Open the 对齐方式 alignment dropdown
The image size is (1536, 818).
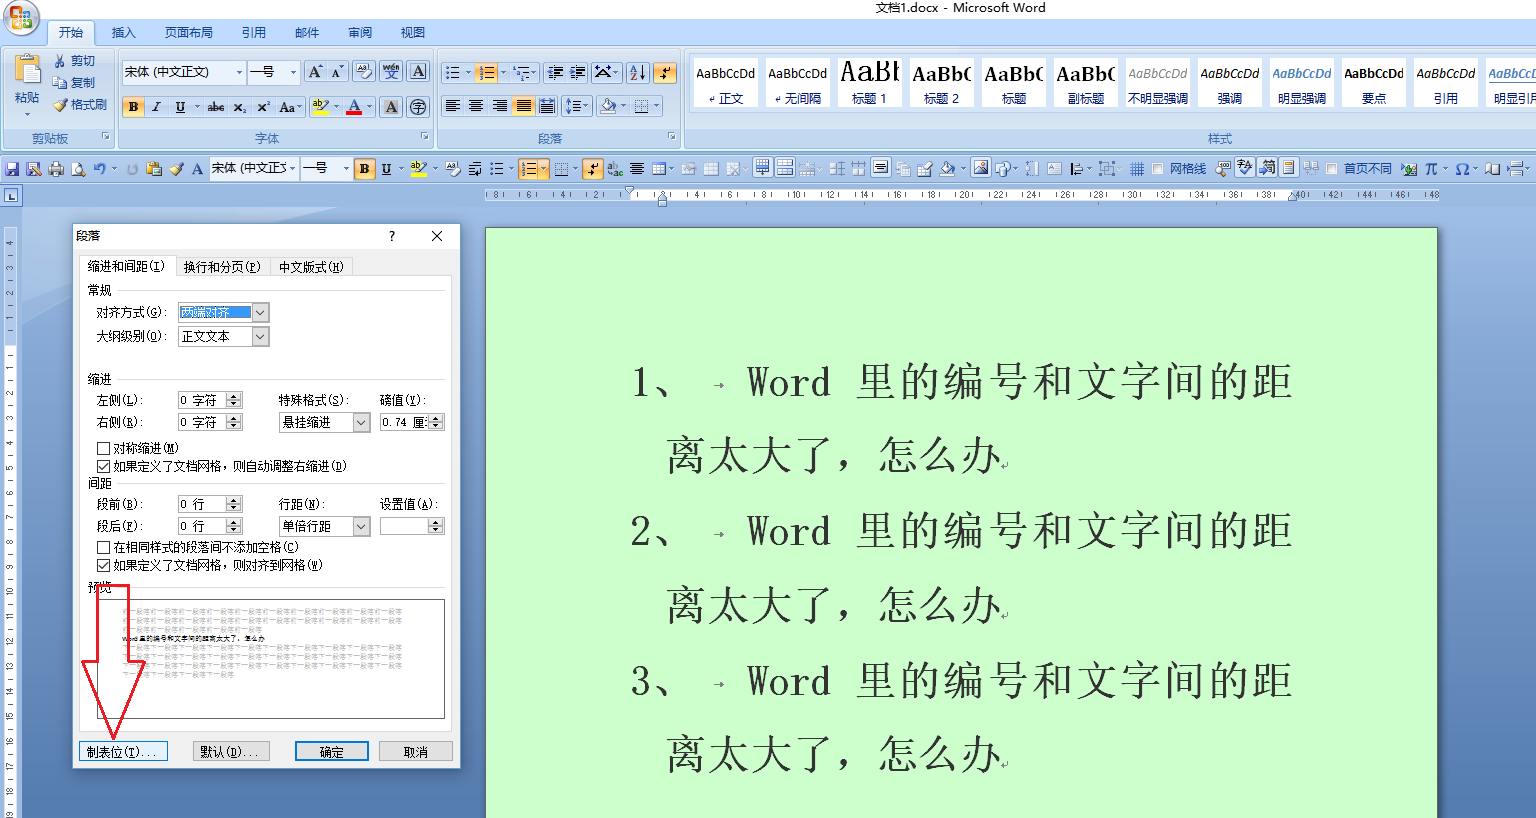coord(260,313)
